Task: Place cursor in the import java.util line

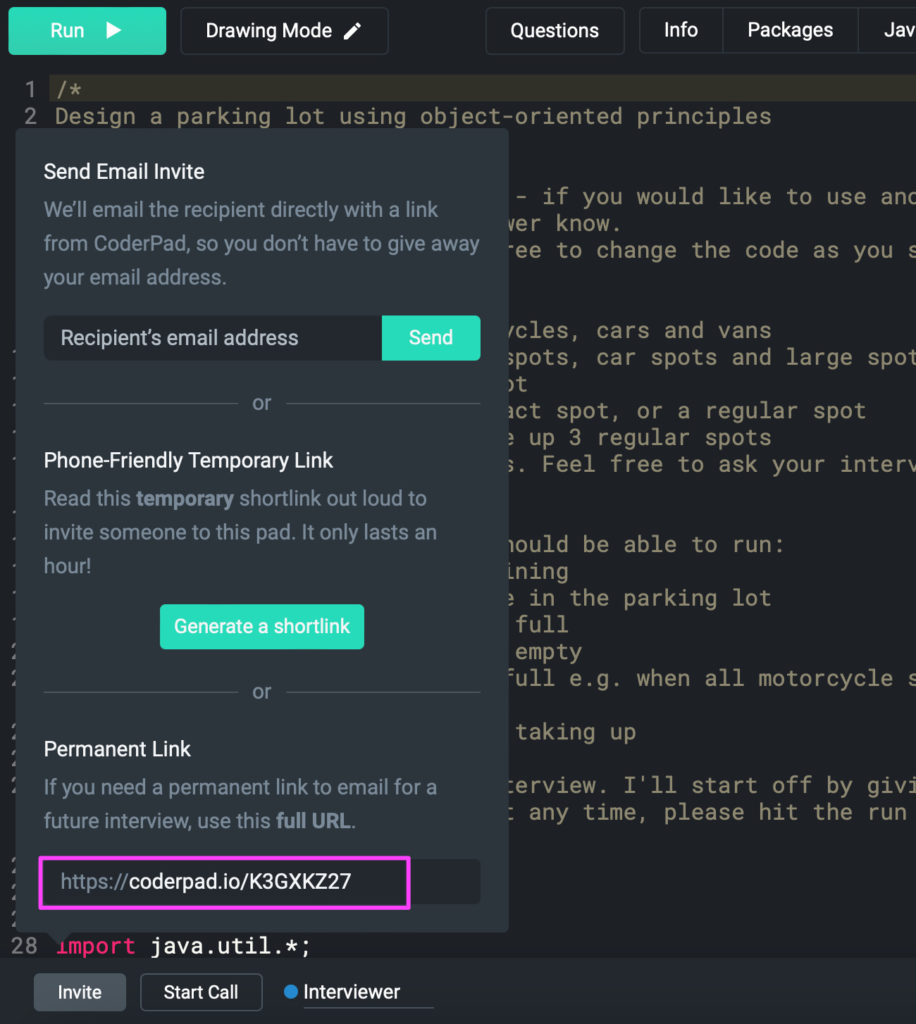Action: pyautogui.click(x=183, y=946)
